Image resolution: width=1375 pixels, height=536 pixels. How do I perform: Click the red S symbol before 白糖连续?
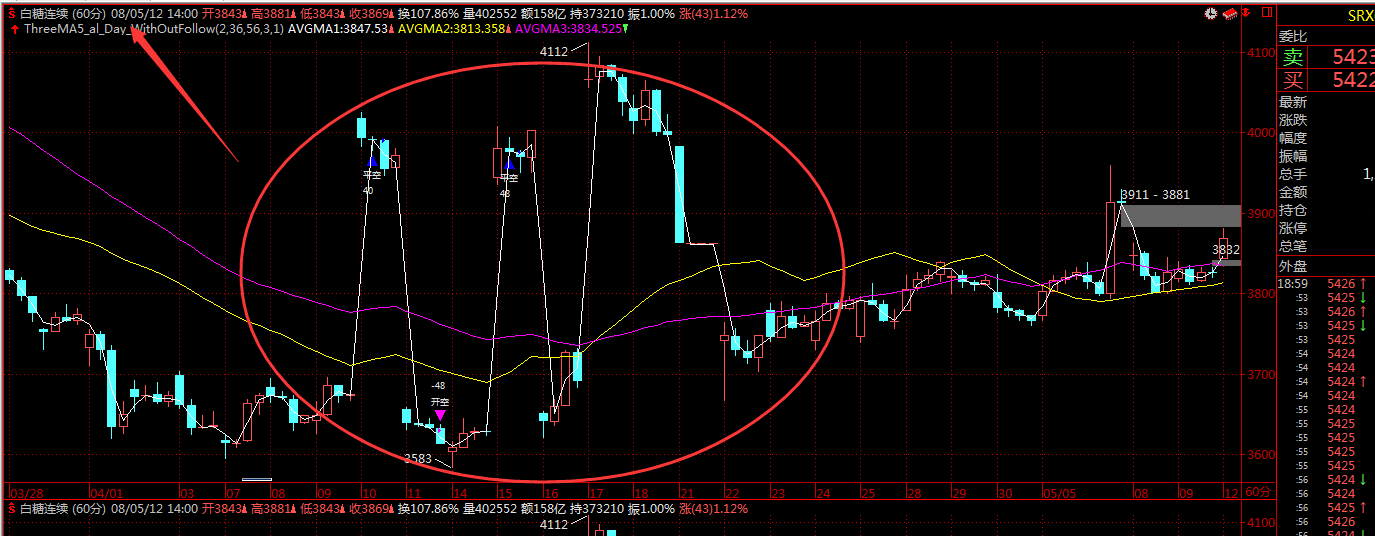(11, 15)
